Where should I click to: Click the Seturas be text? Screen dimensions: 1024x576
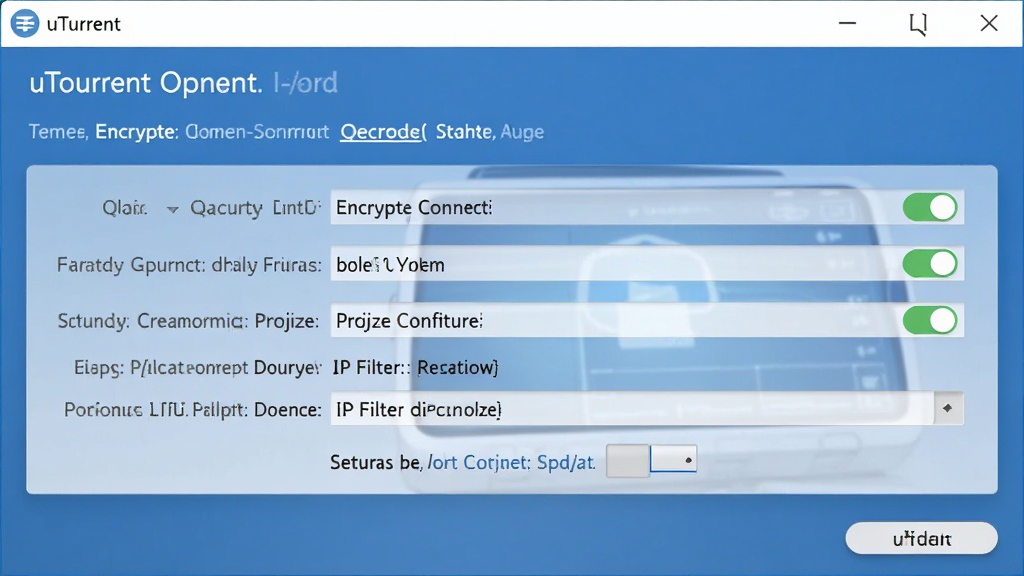click(x=376, y=462)
